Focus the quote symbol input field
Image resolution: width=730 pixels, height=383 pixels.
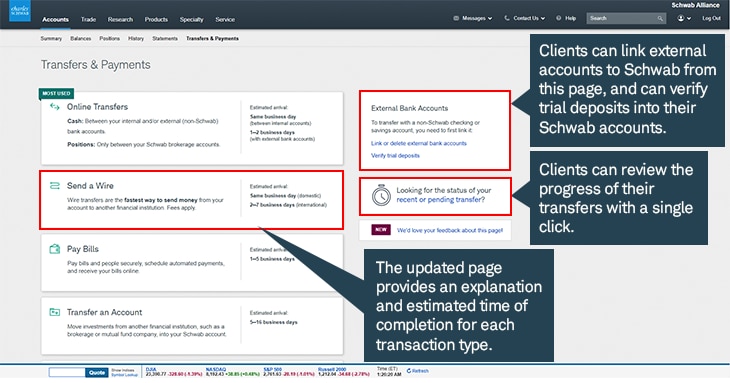[x=67, y=372]
